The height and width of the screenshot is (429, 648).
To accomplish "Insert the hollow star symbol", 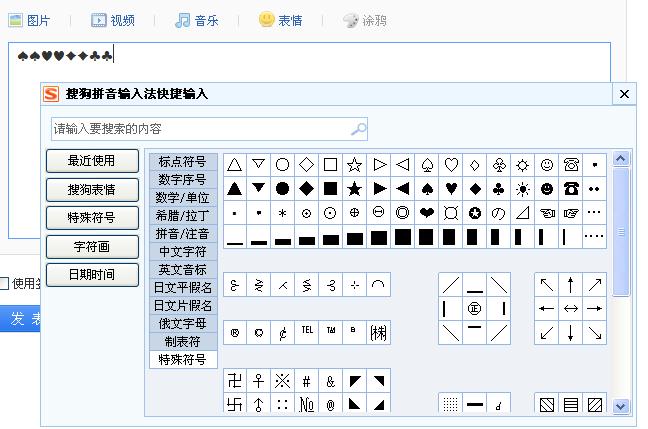I will coord(355,165).
